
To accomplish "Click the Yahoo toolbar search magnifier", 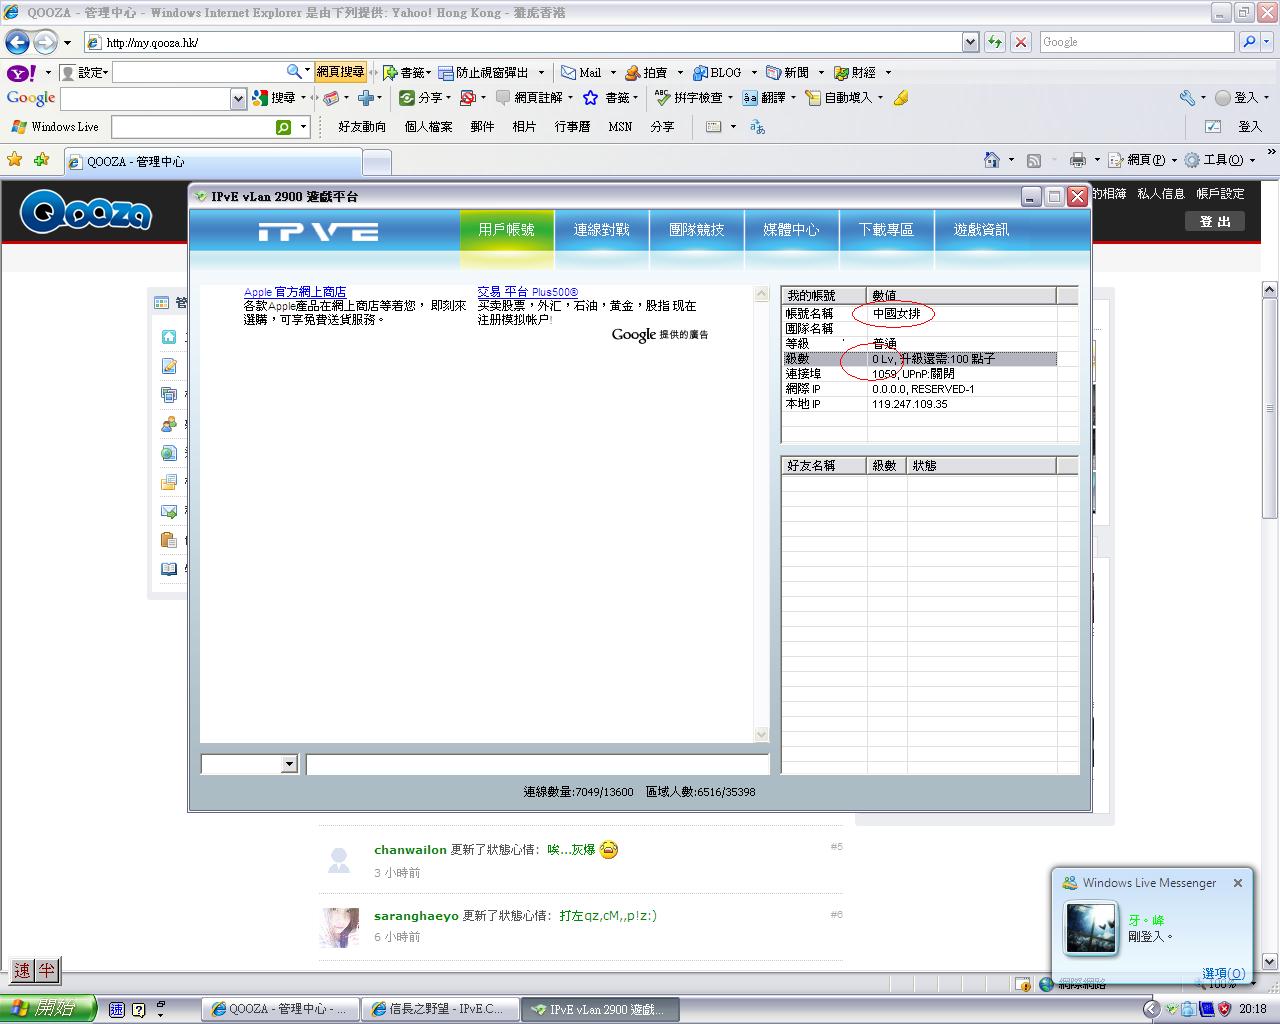I will pos(294,72).
